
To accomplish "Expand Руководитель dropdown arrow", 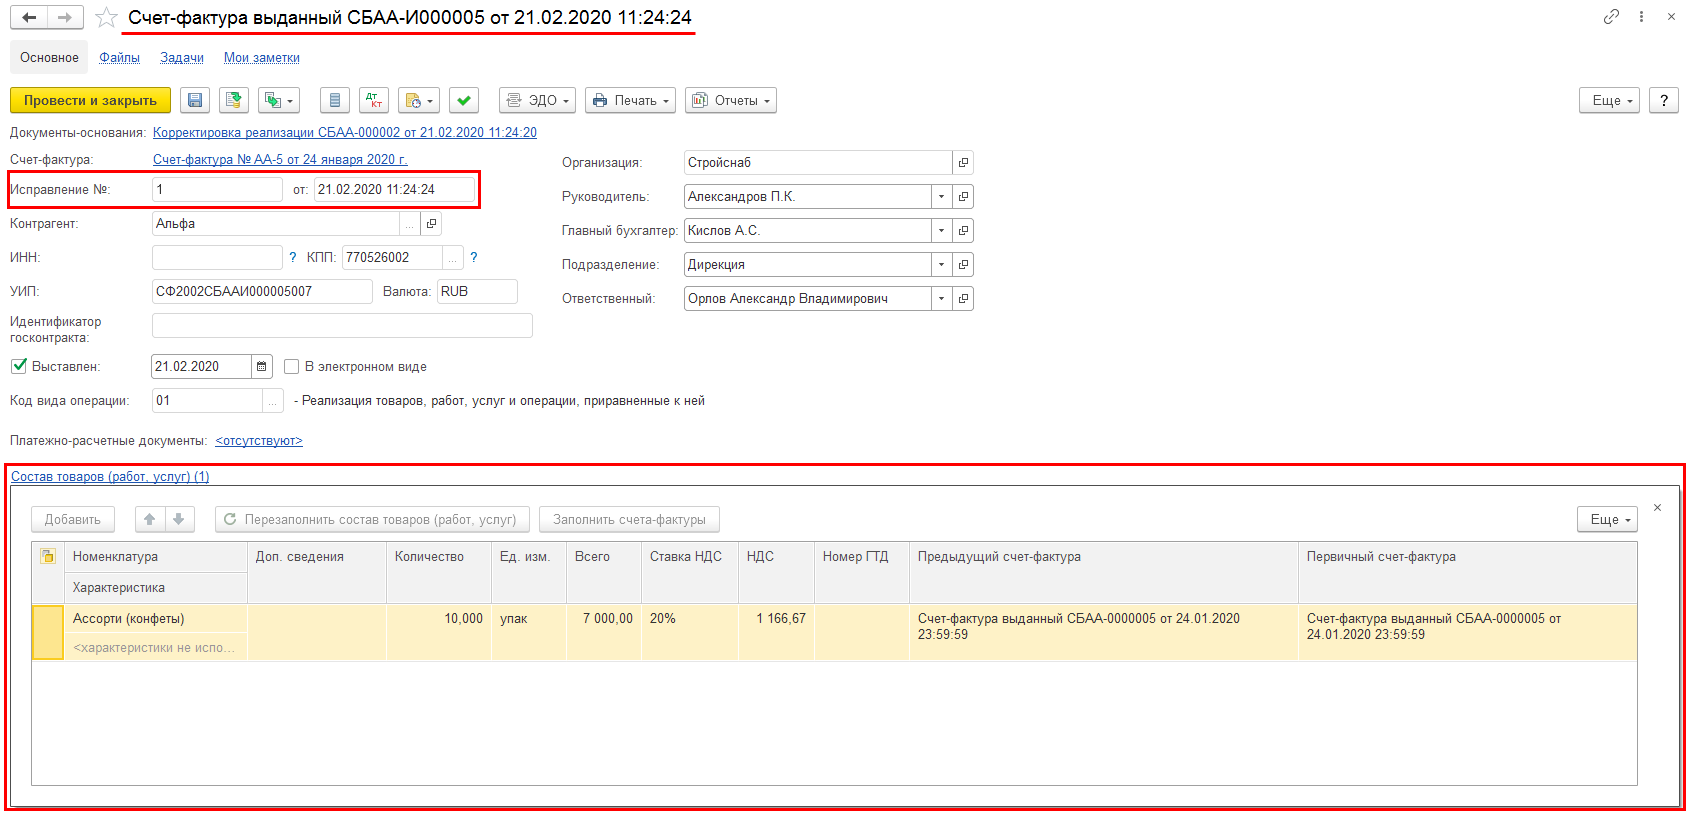I will point(941,196).
